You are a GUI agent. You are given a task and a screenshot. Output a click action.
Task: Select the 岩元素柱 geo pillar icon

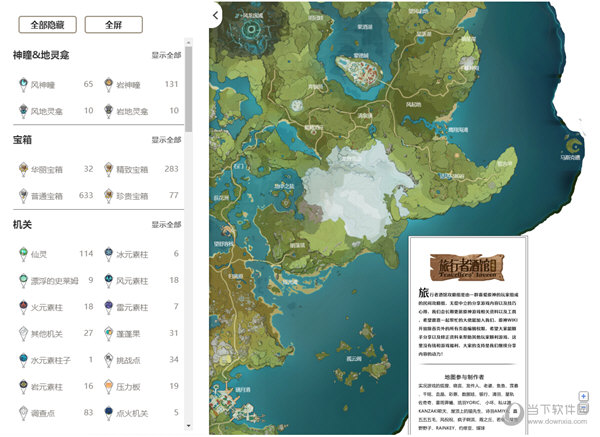pos(23,386)
